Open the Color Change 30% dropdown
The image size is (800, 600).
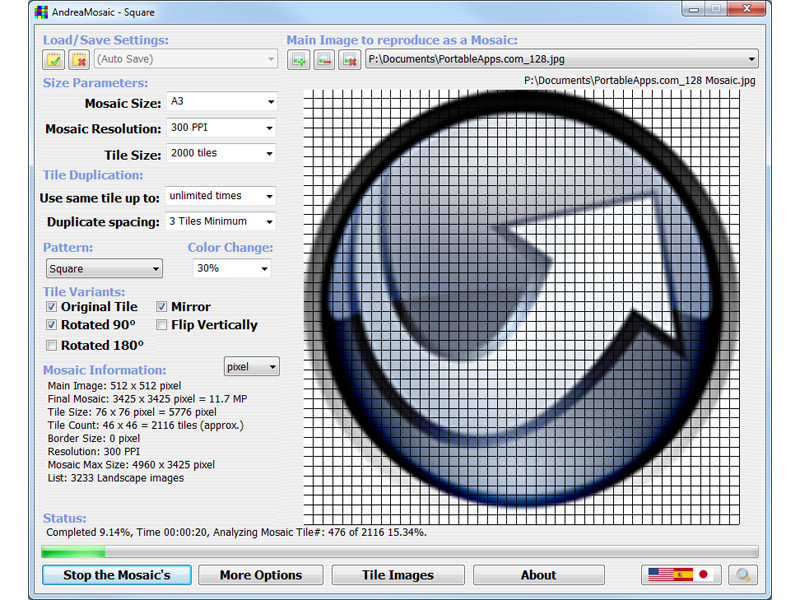point(232,269)
